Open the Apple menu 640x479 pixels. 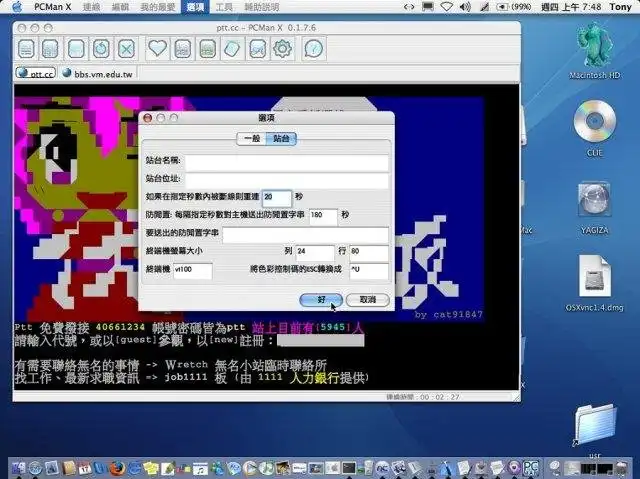pyautogui.click(x=17, y=7)
